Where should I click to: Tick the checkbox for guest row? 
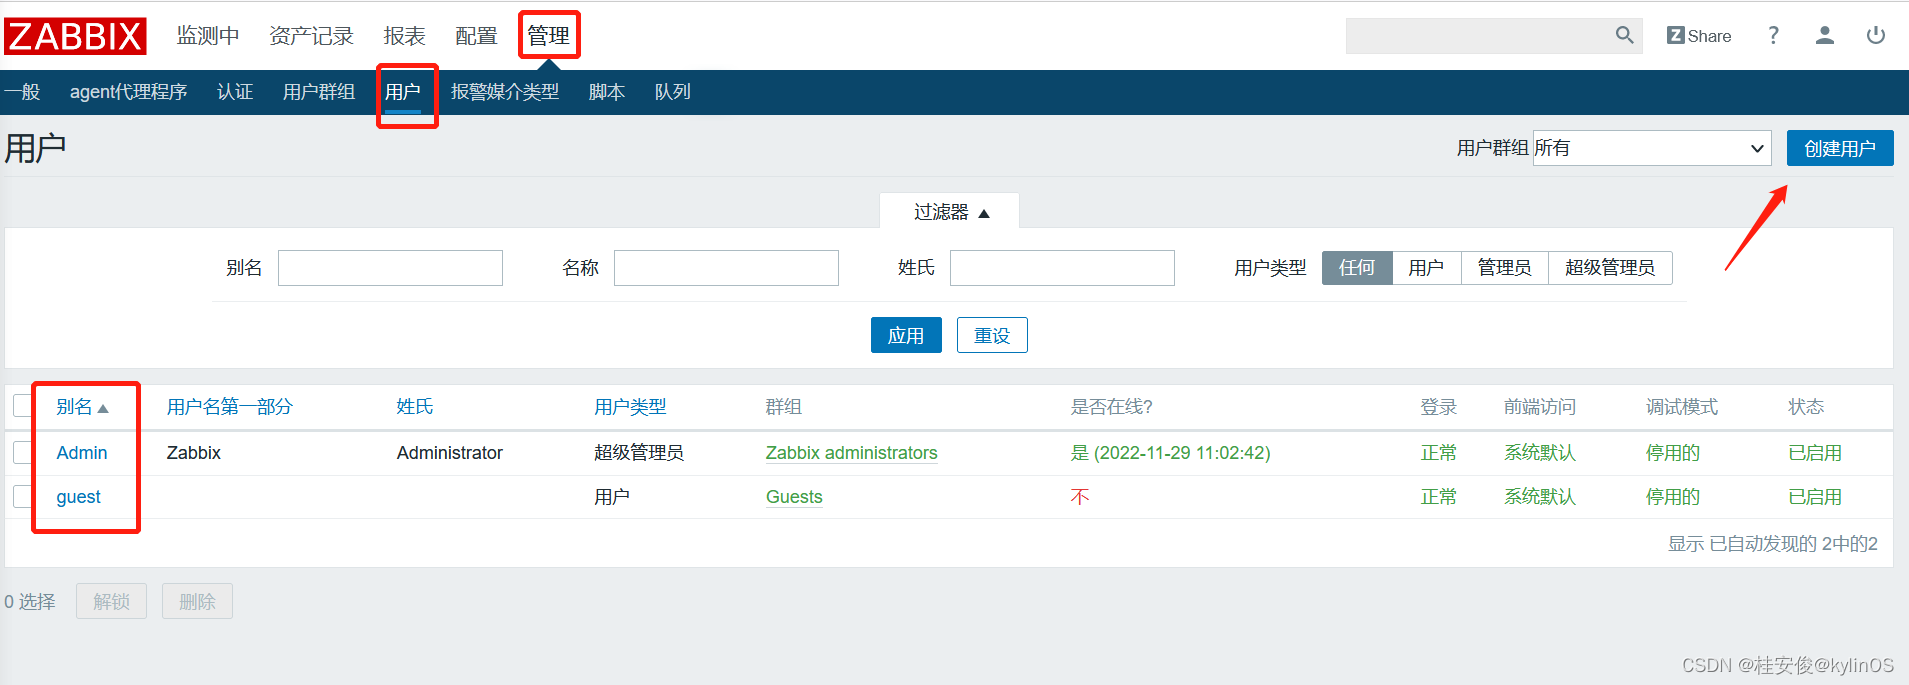coord(23,497)
